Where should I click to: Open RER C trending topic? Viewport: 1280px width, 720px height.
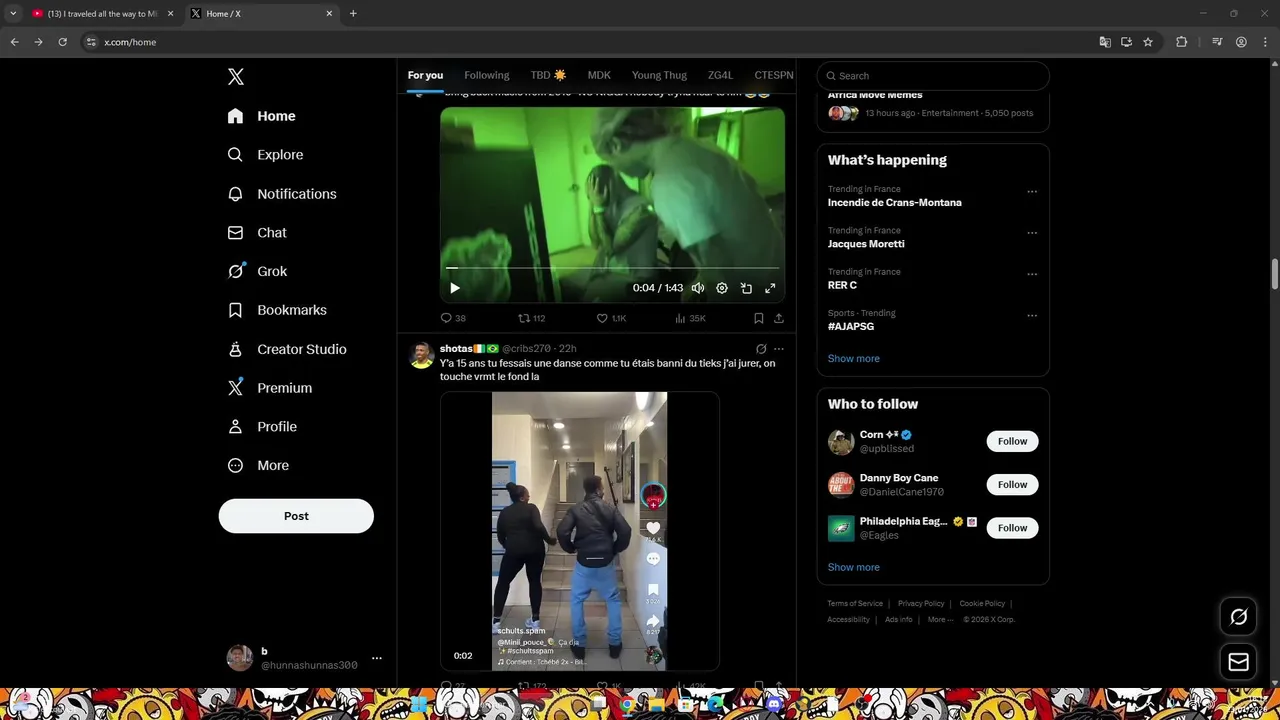pos(842,286)
